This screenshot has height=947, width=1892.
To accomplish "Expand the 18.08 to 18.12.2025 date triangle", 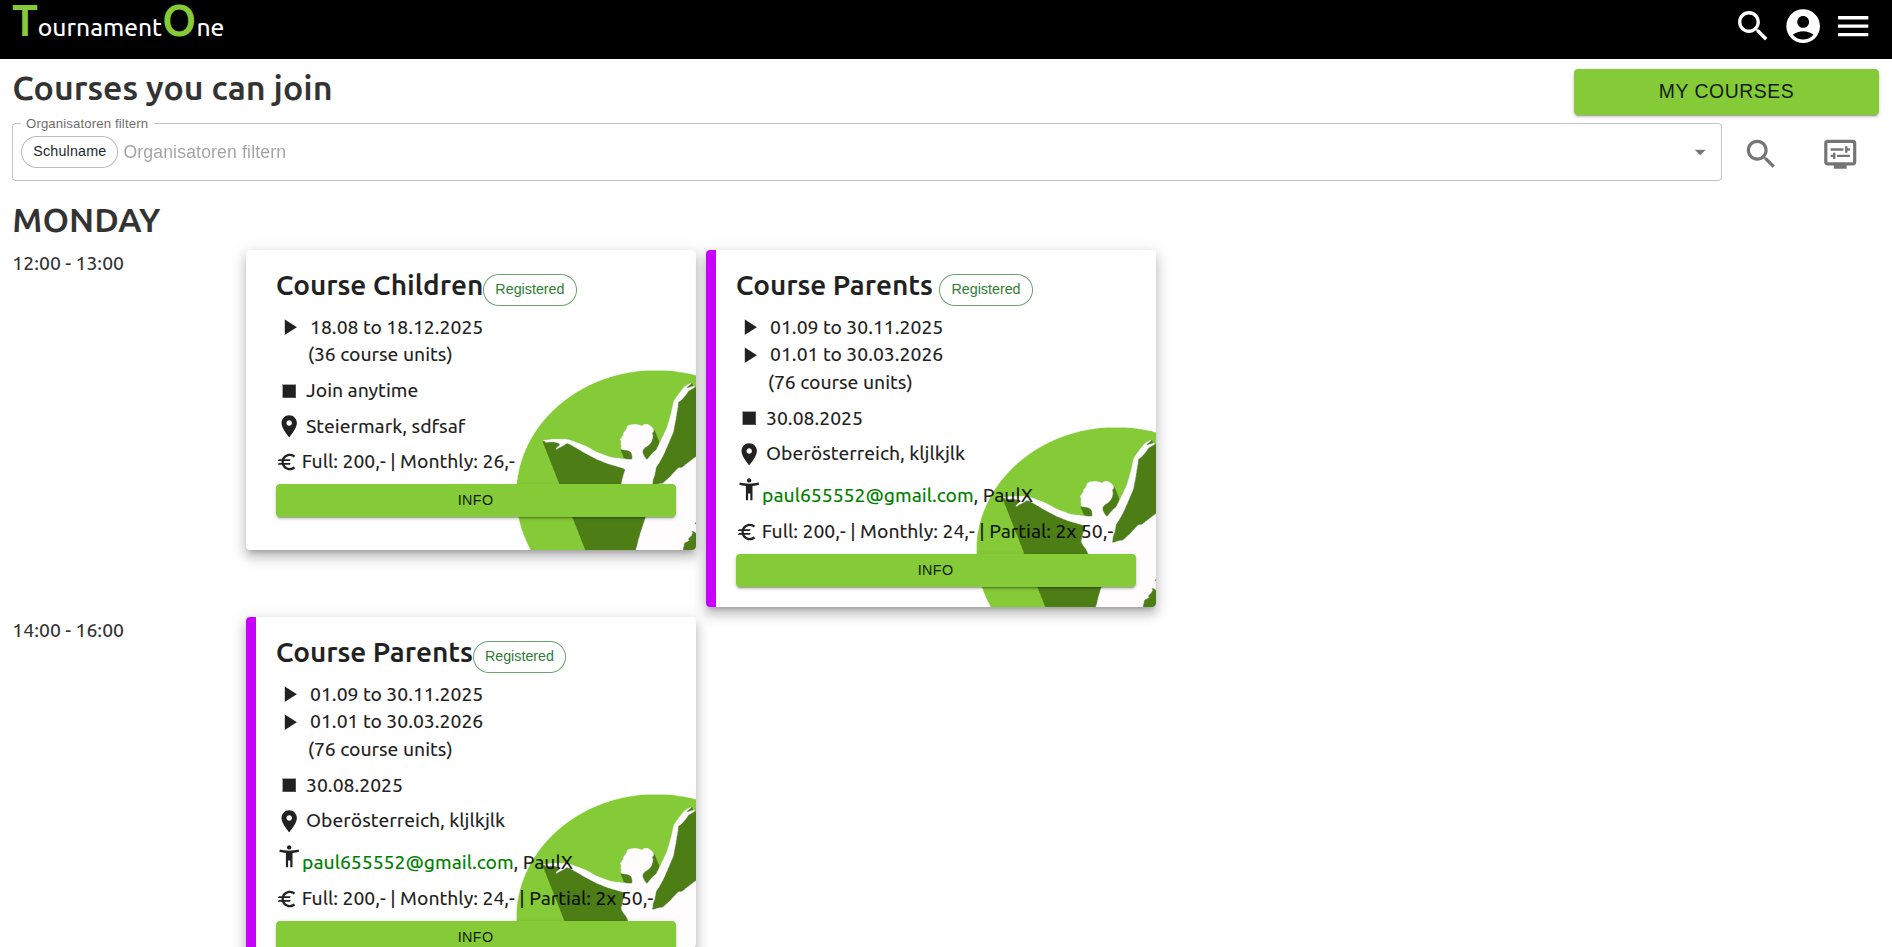I will (x=290, y=328).
